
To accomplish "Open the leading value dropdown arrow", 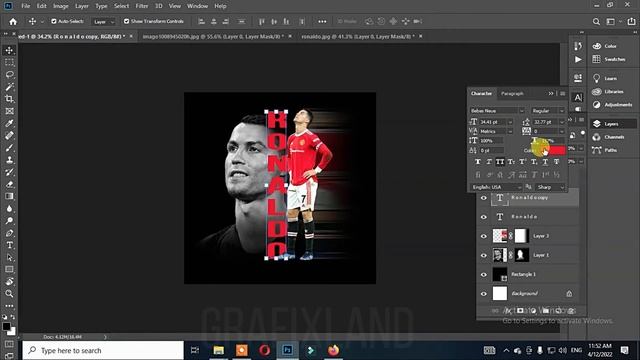I will pyautogui.click(x=562, y=122).
